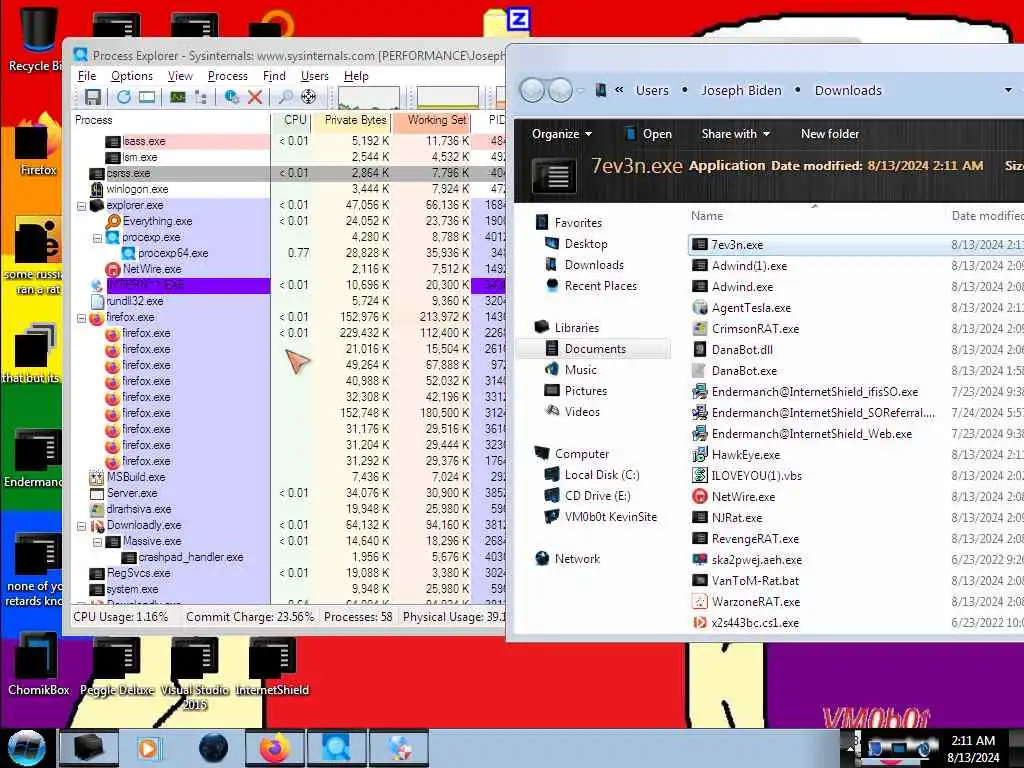The height and width of the screenshot is (768, 1024).
Task: Open the Users menu
Action: 315,76
